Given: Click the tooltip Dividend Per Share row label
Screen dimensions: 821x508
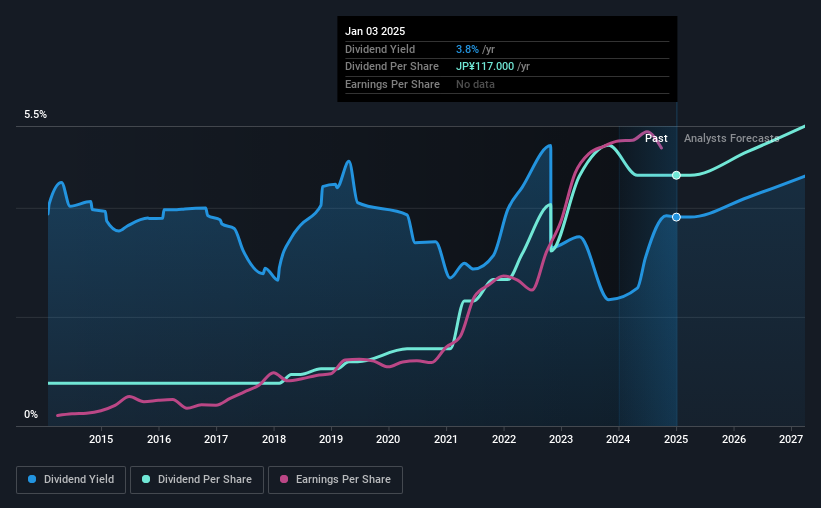Looking at the screenshot, I should pos(392,67).
